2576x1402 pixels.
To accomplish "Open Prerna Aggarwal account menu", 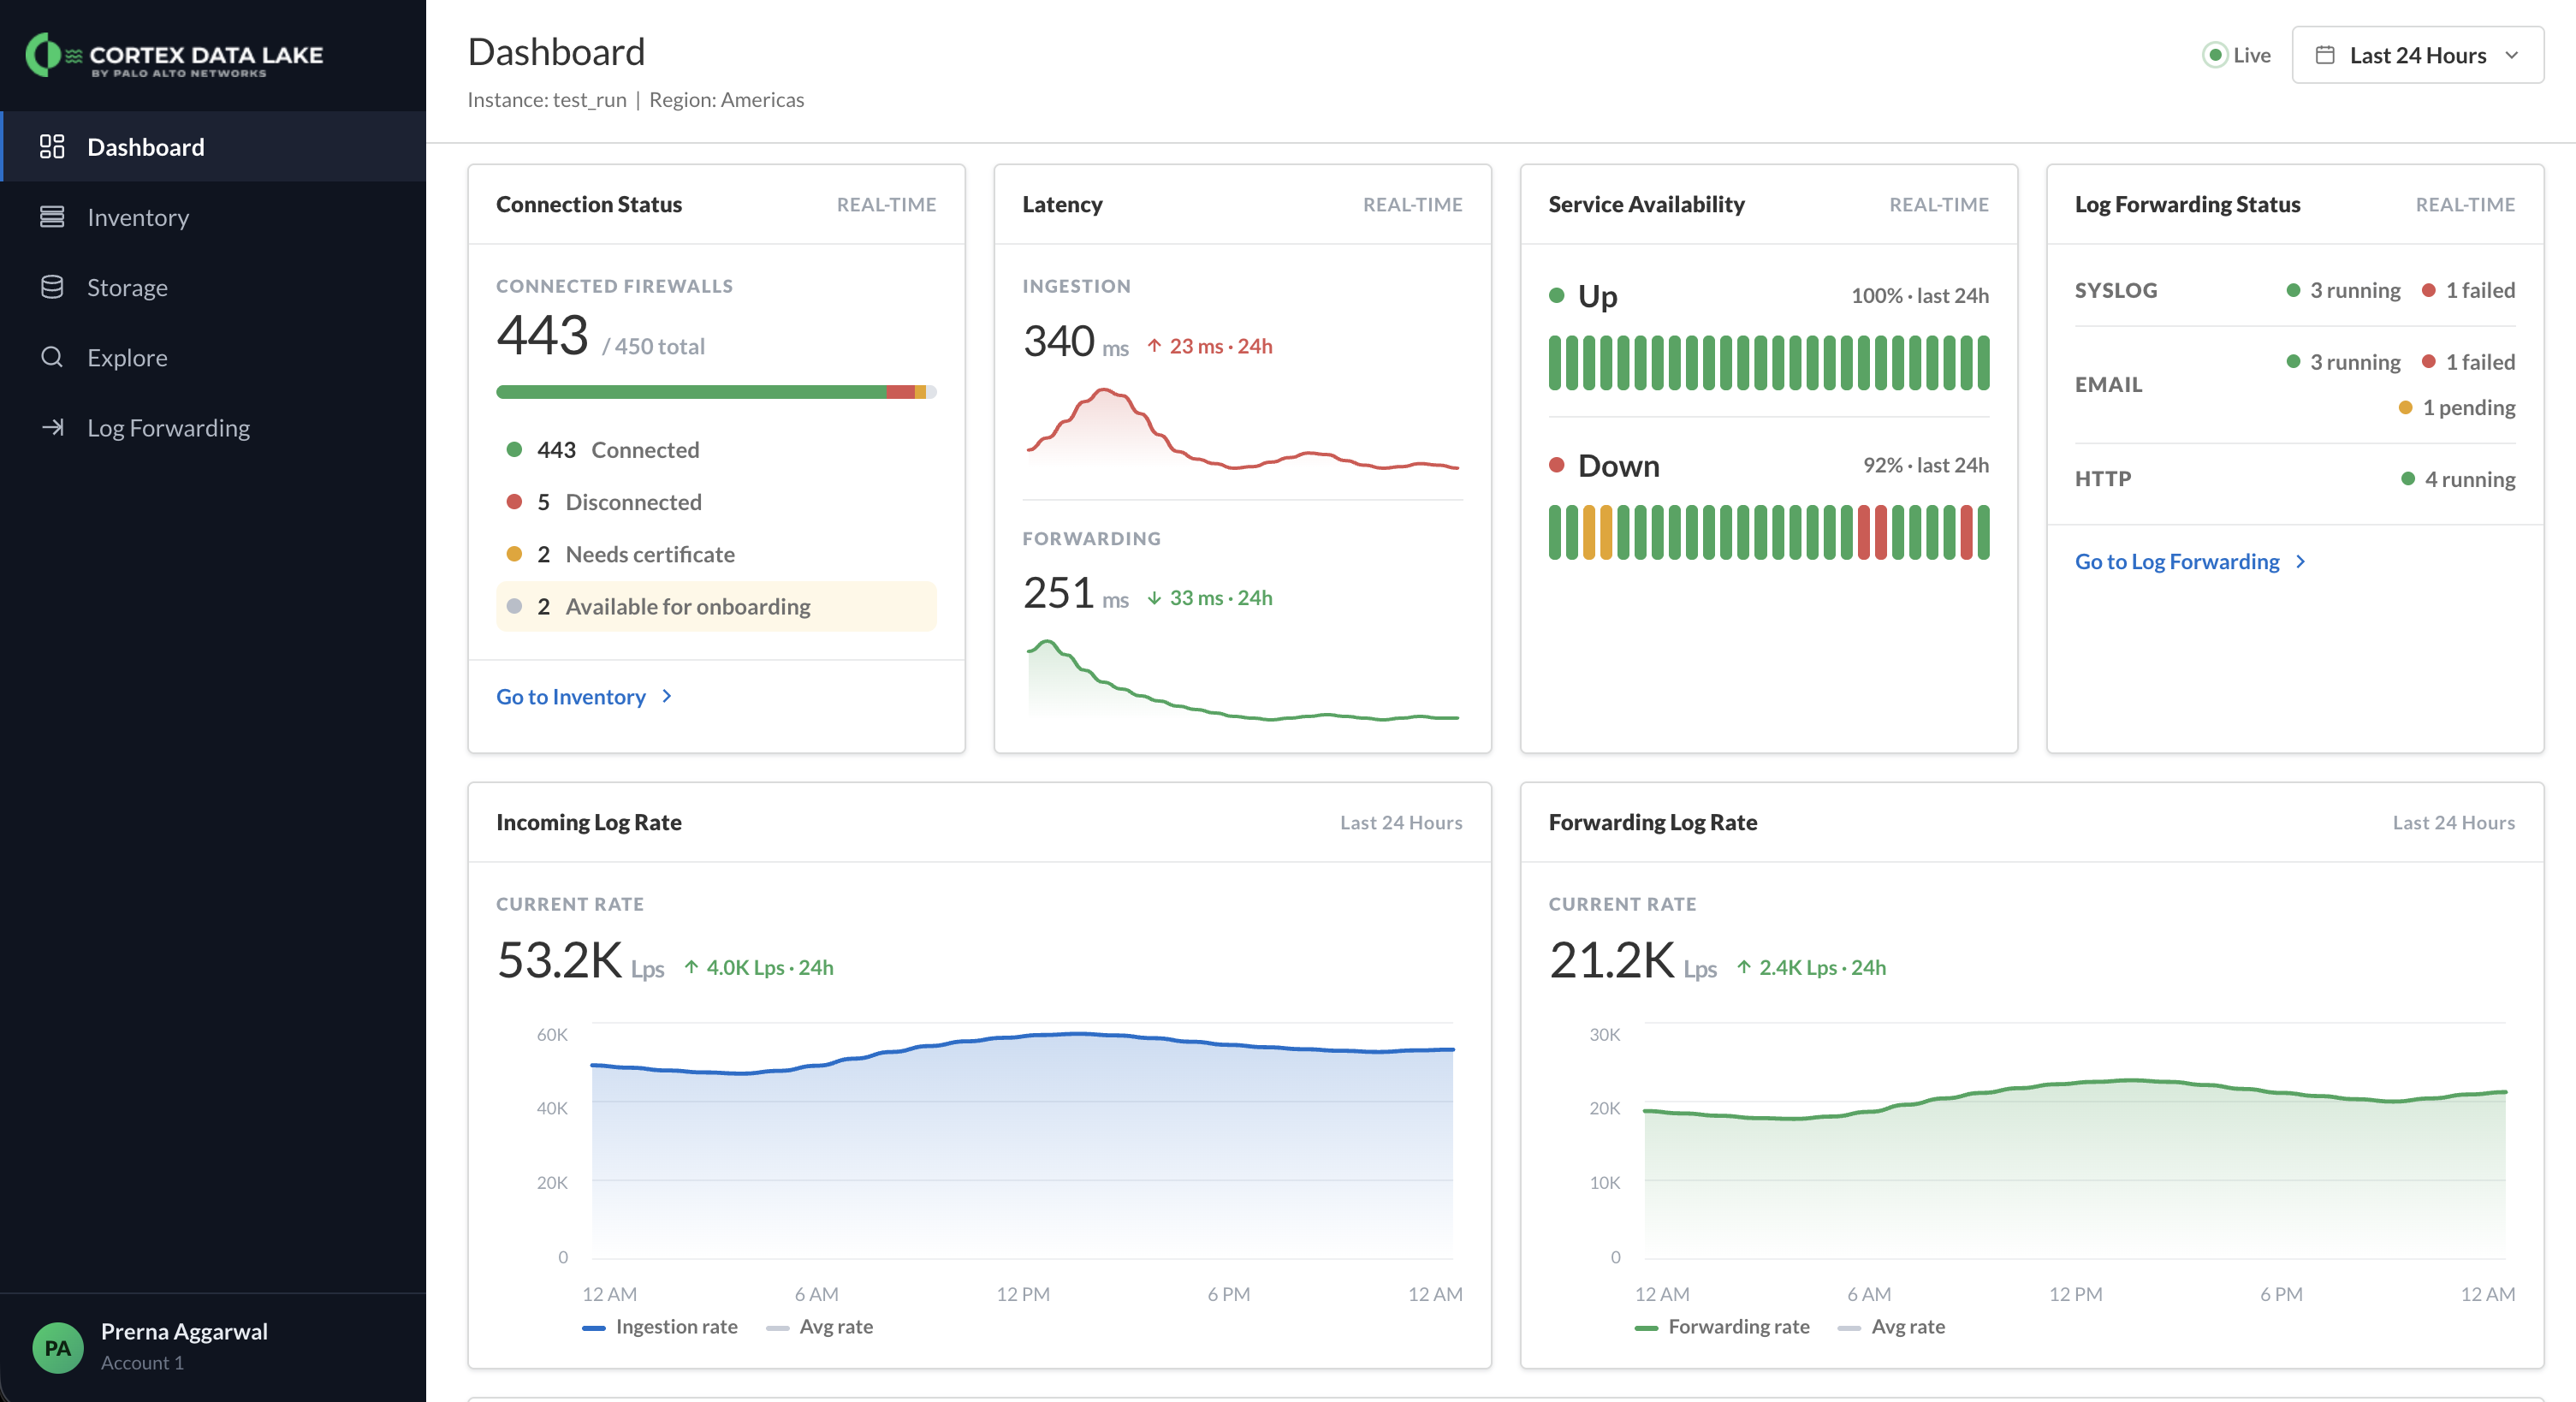I will 213,1347.
